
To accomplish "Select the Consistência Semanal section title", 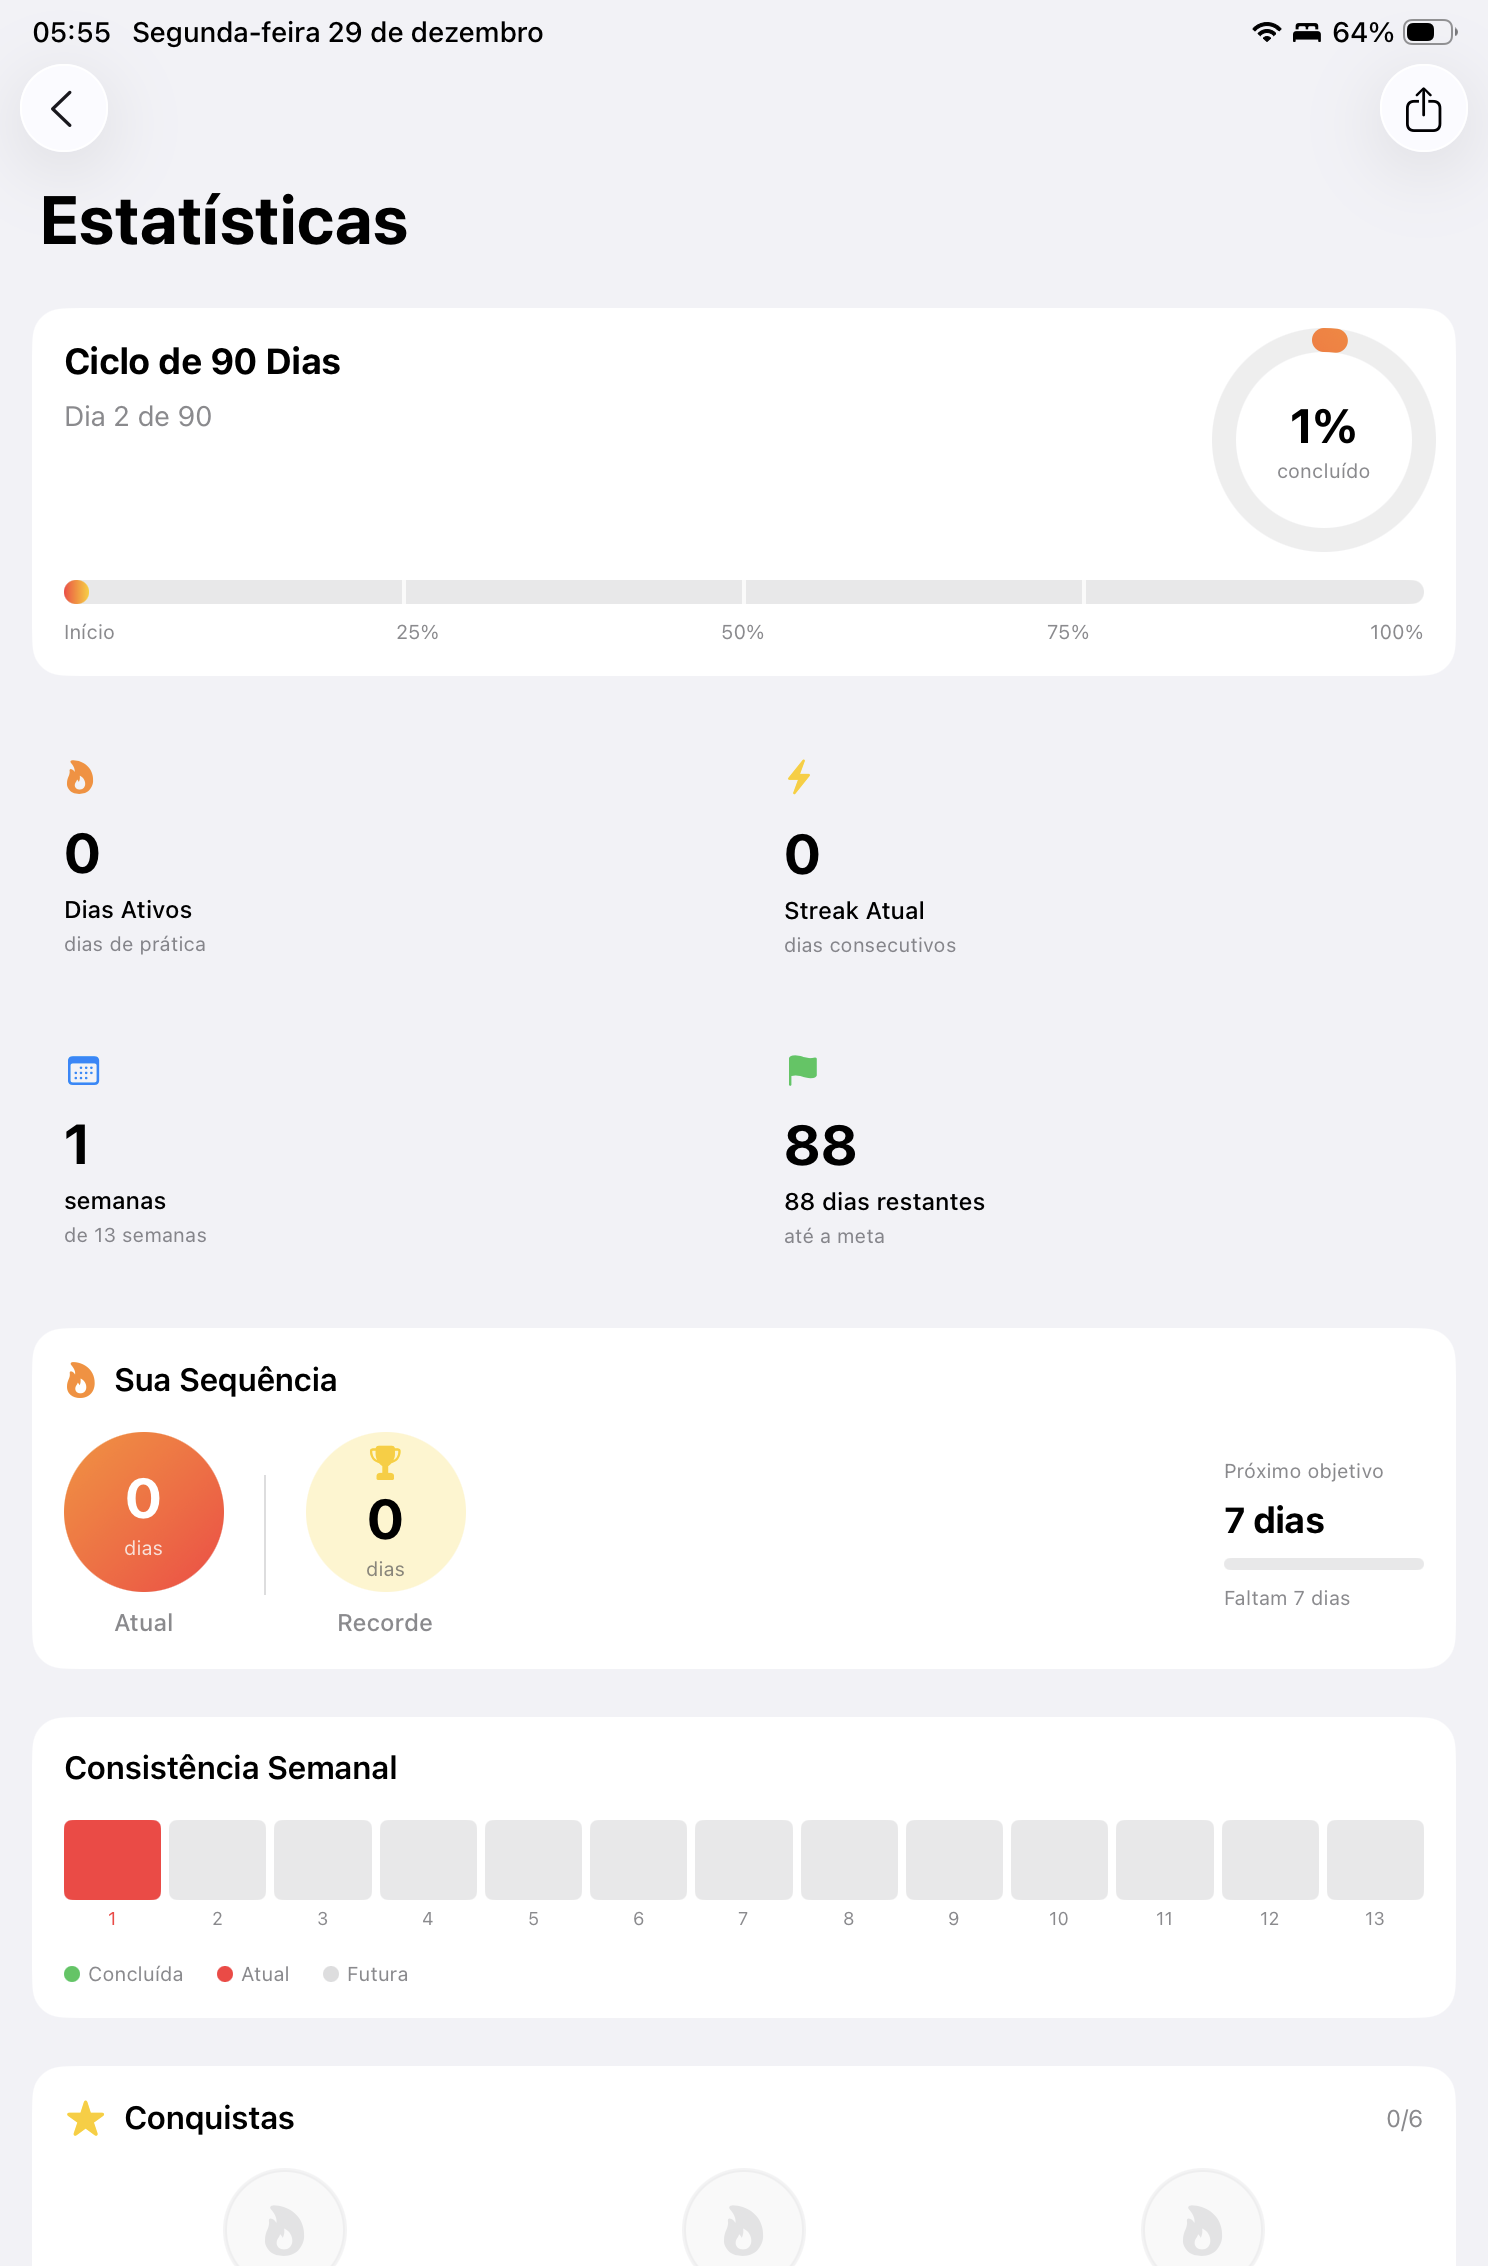I will pos(230,1768).
